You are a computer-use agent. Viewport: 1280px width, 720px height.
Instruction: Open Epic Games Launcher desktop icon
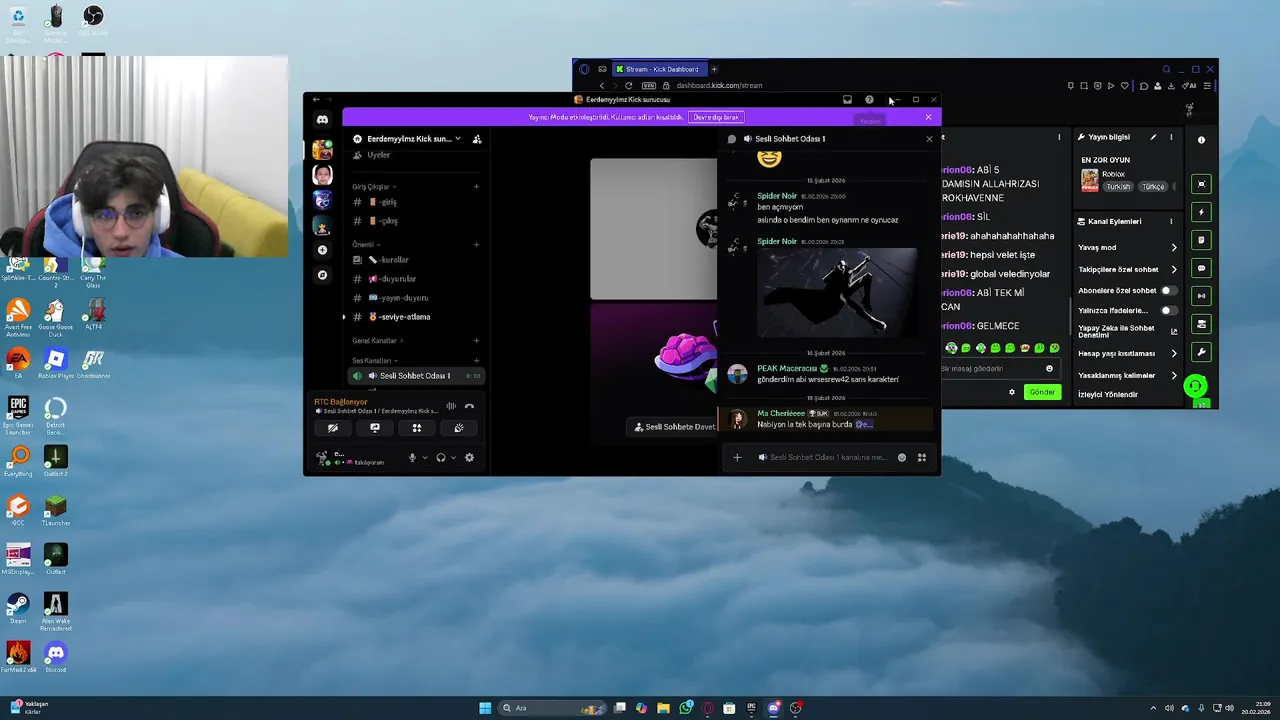click(x=18, y=413)
